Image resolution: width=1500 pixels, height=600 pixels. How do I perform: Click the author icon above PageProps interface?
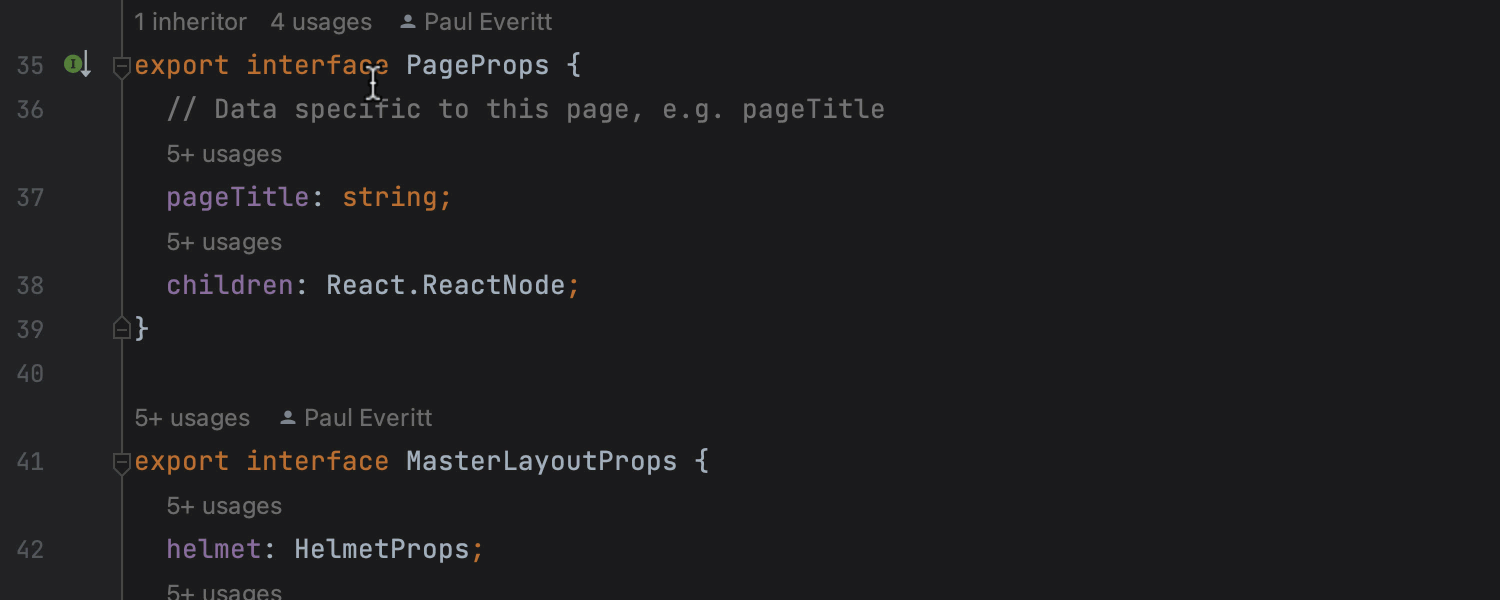[407, 22]
